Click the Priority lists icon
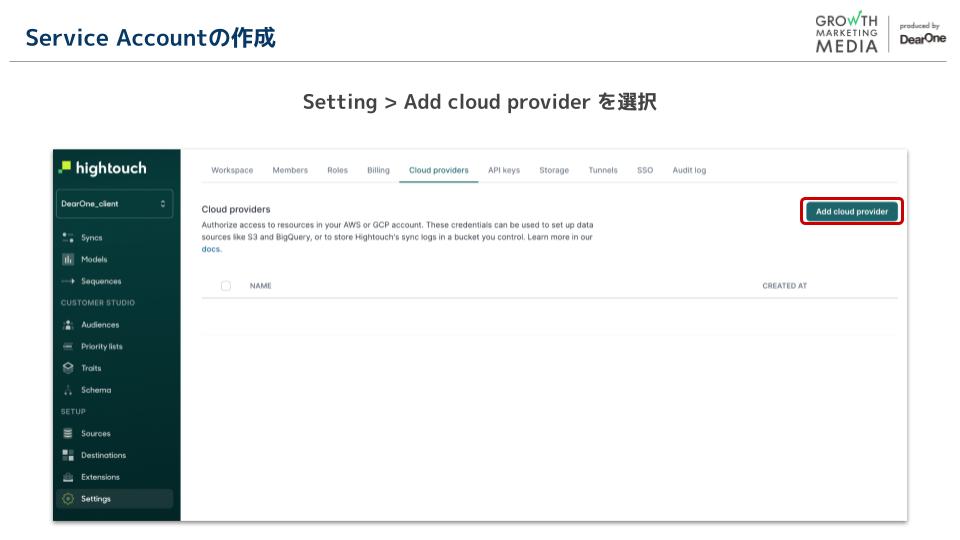The width and height of the screenshot is (960, 540). (68, 347)
